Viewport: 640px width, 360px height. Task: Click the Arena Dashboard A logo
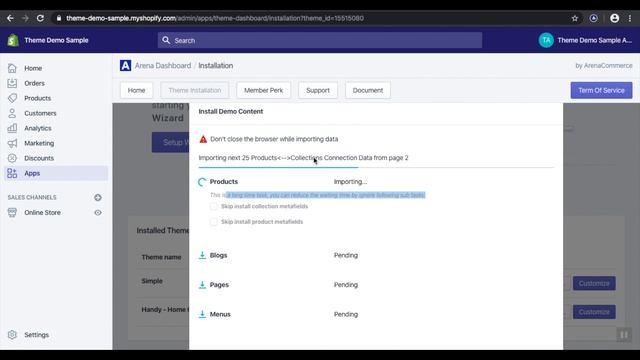point(125,65)
